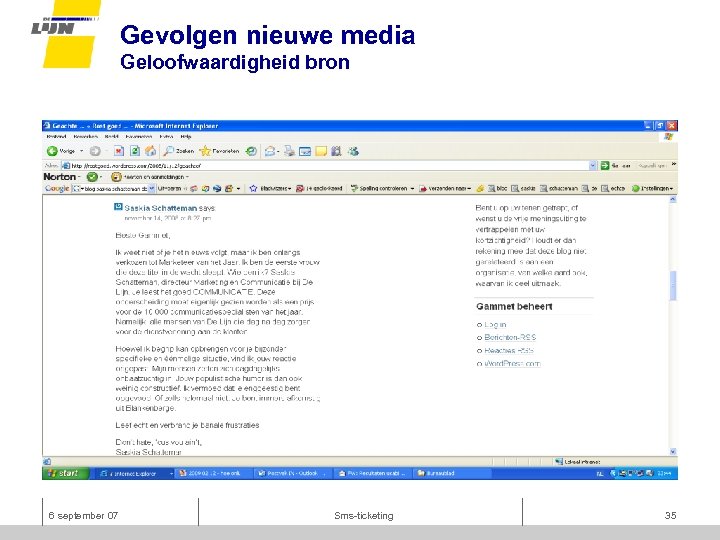
Task: Open the Bewerken menu
Action: pyautogui.click(x=85, y=136)
